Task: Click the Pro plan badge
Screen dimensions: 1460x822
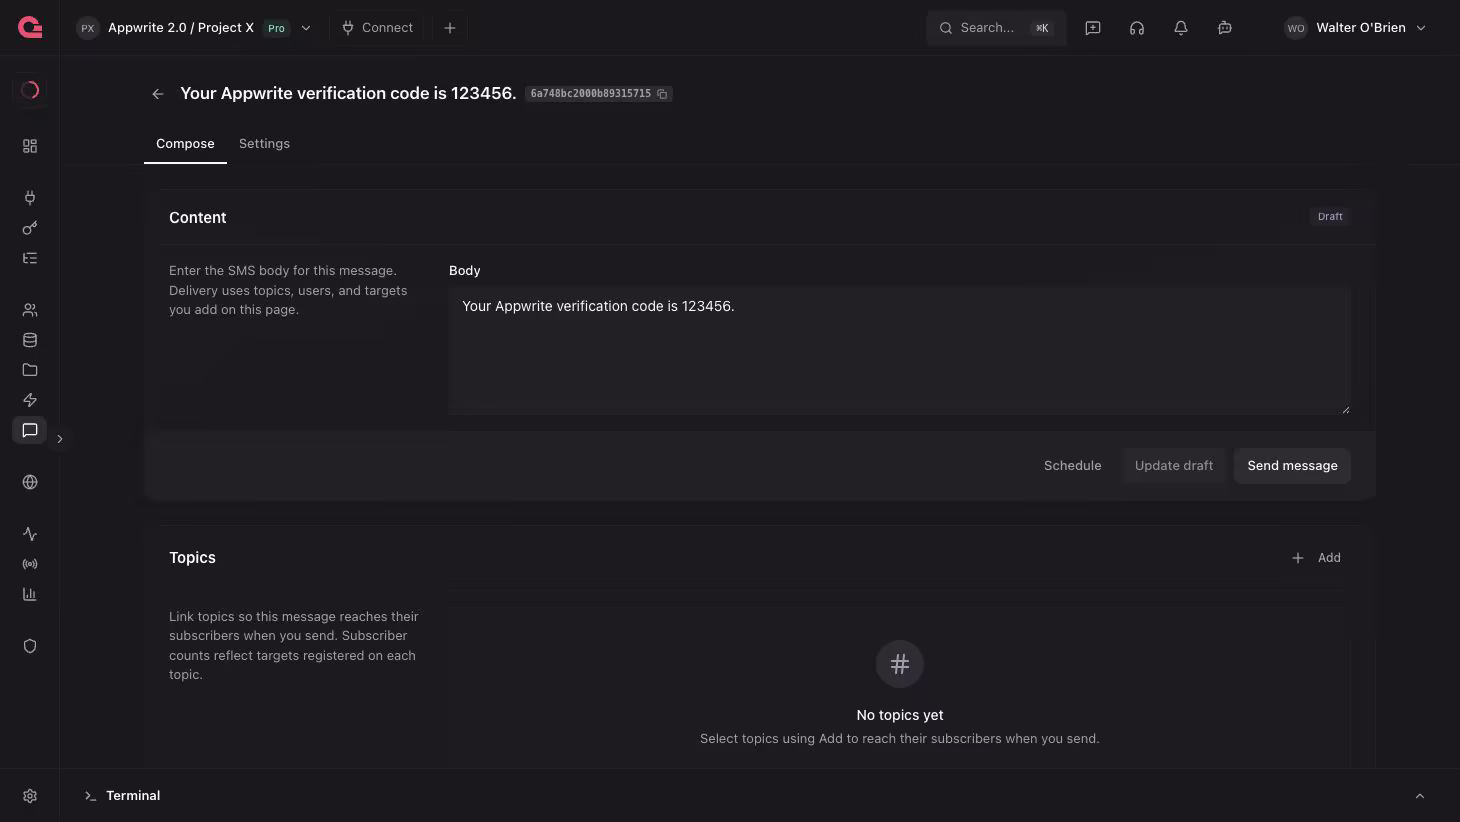Action: coord(276,28)
